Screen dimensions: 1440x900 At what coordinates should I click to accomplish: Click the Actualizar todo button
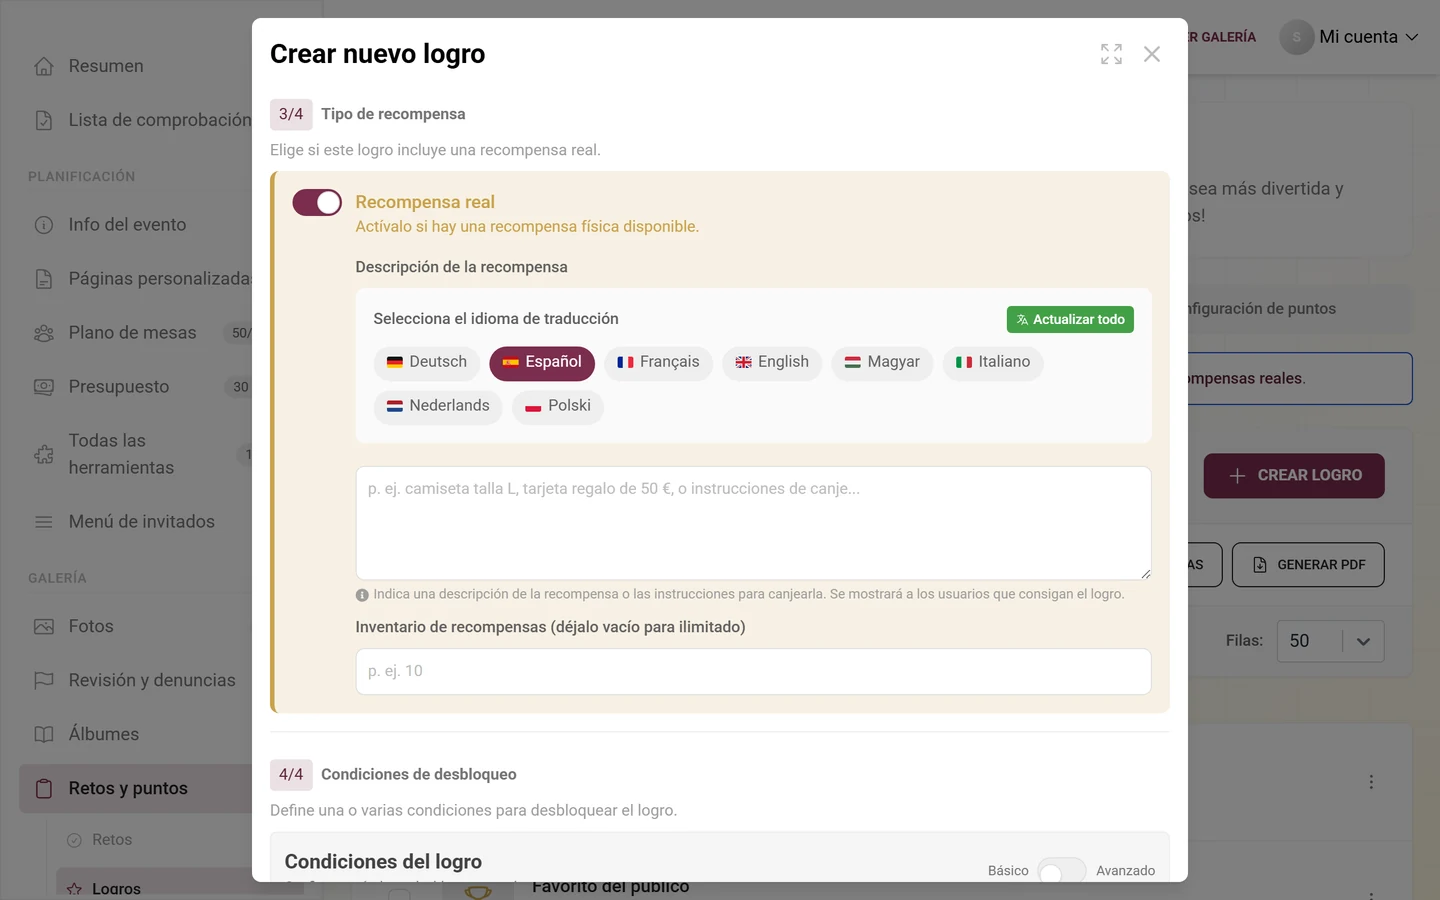click(x=1070, y=320)
